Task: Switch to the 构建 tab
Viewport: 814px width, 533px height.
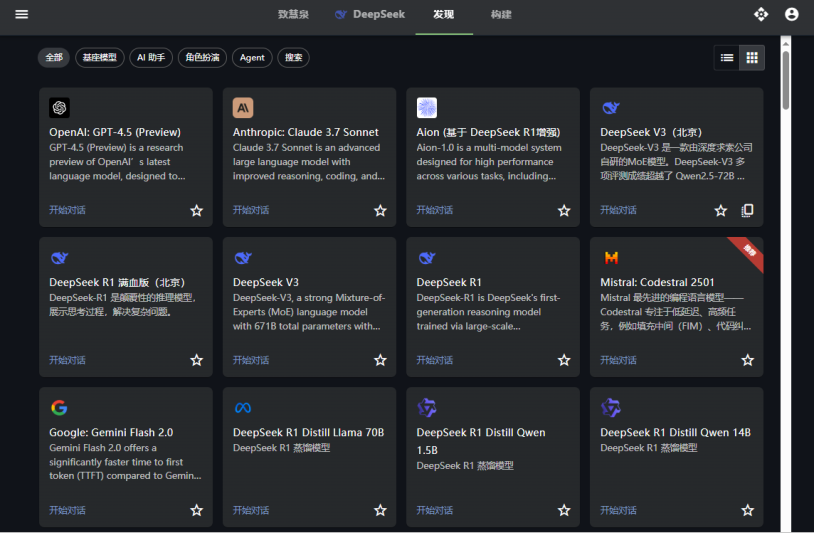Action: pos(501,15)
